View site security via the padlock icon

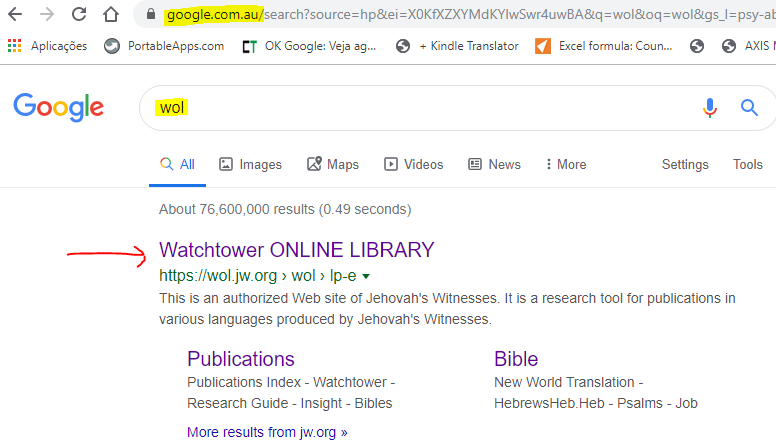tap(151, 14)
